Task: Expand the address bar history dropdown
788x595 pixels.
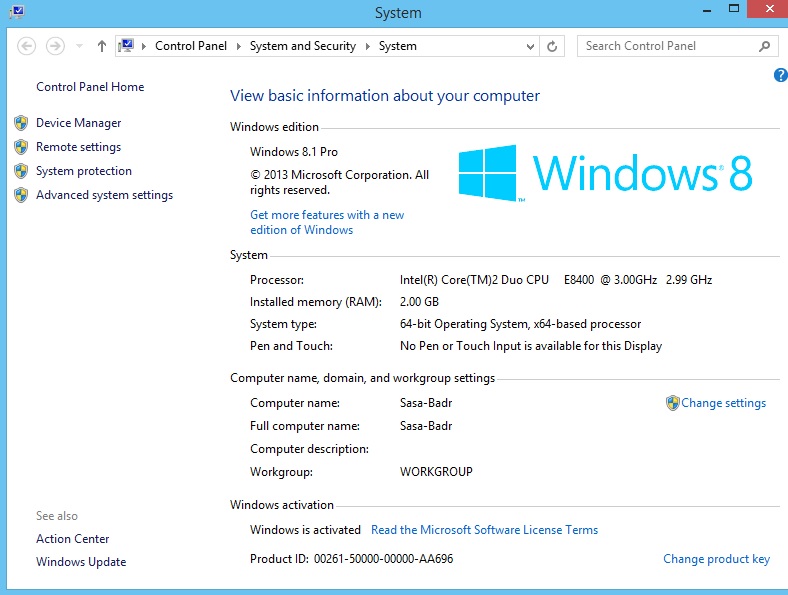Action: point(529,46)
